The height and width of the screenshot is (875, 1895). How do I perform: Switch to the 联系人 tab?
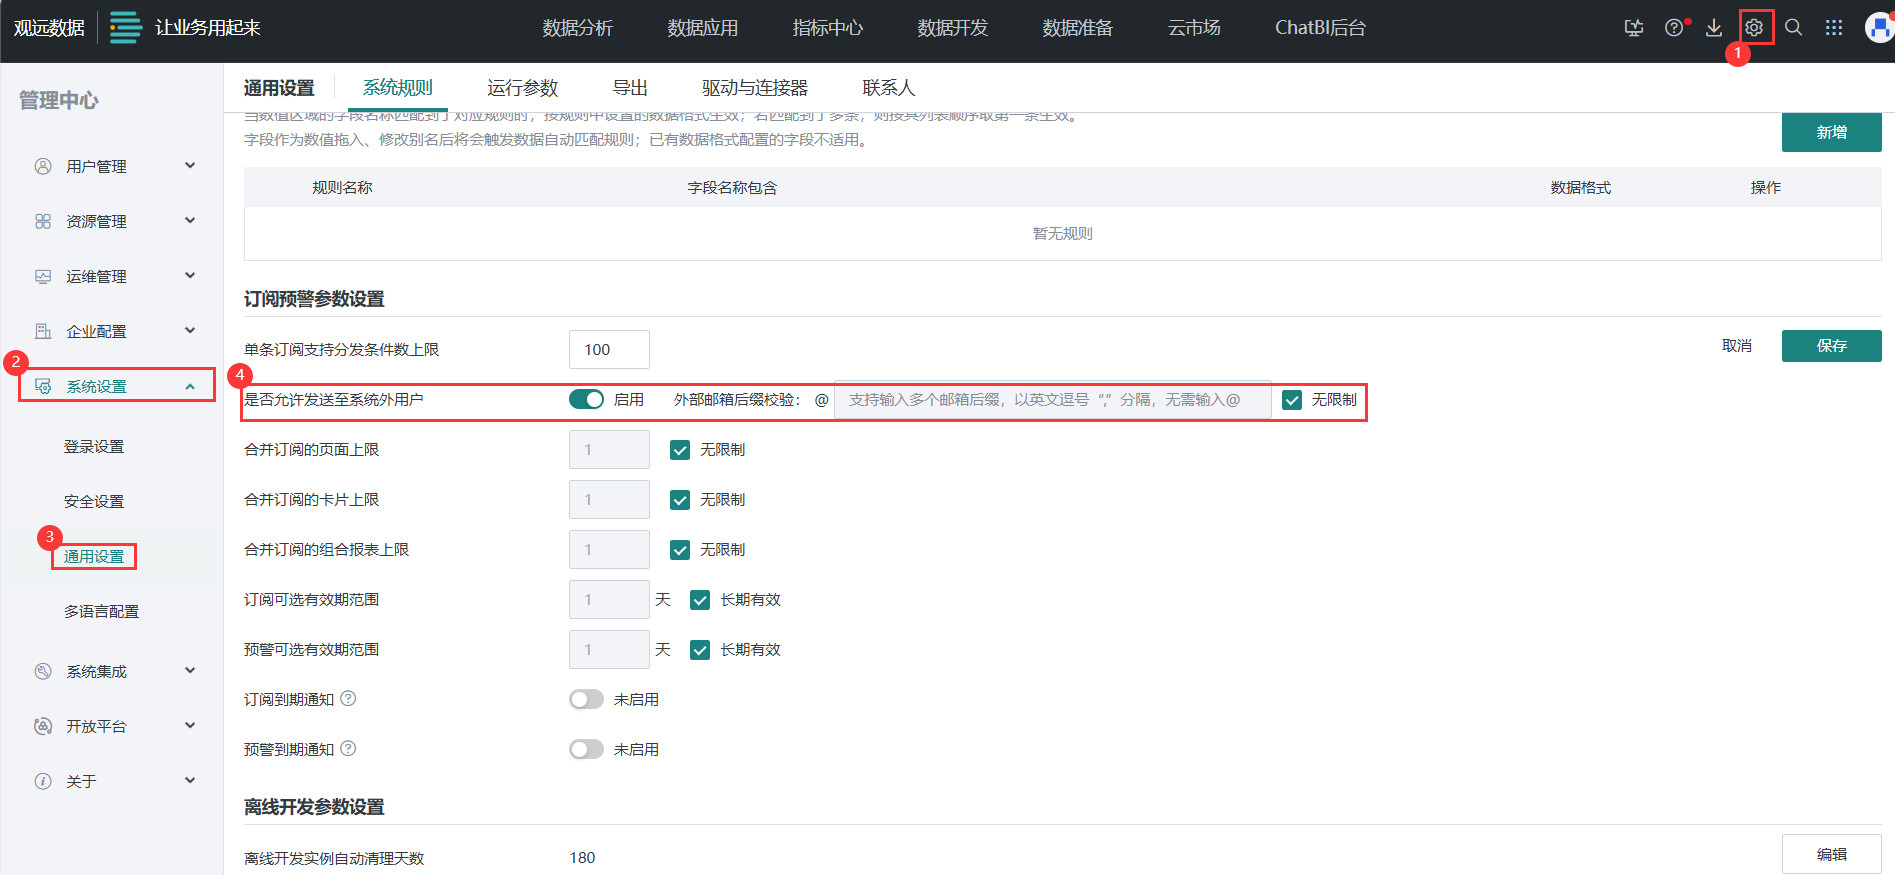pyautogui.click(x=889, y=88)
